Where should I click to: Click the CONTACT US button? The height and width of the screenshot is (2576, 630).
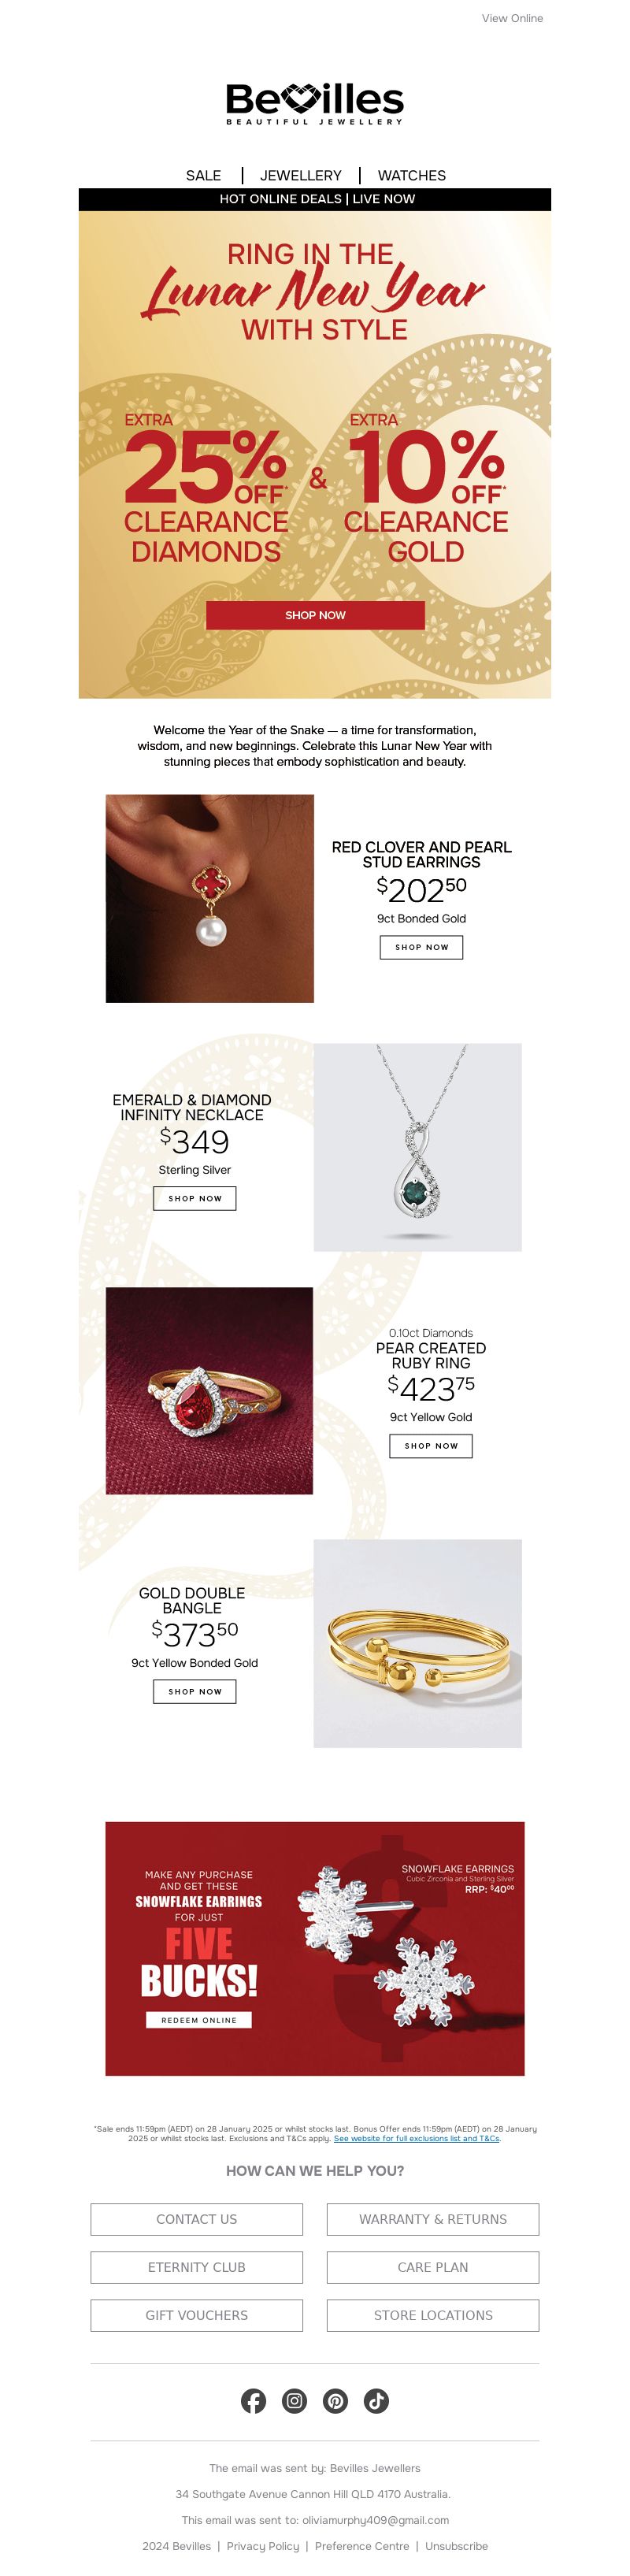click(197, 2219)
